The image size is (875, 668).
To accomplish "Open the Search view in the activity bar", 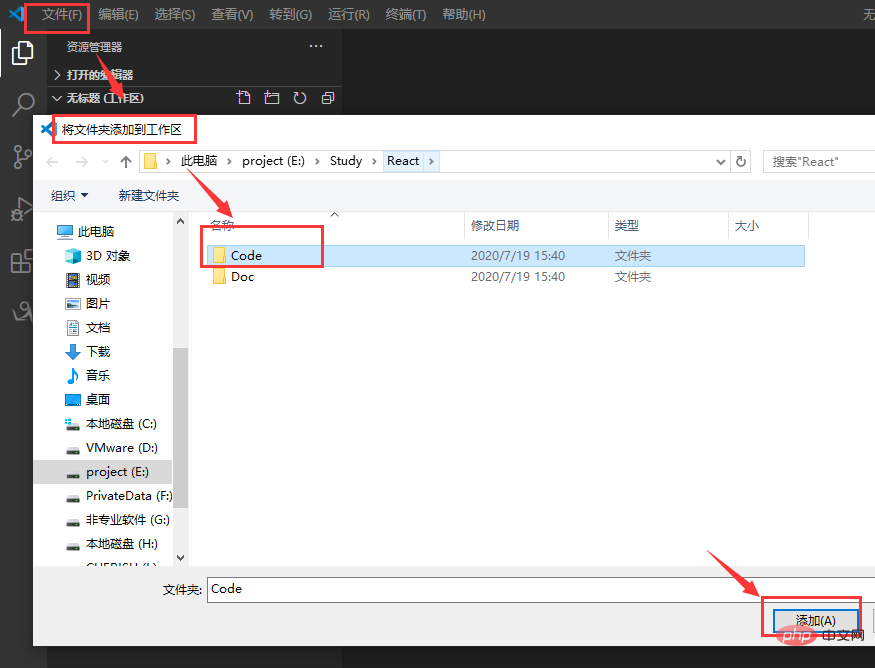I will tap(23, 104).
